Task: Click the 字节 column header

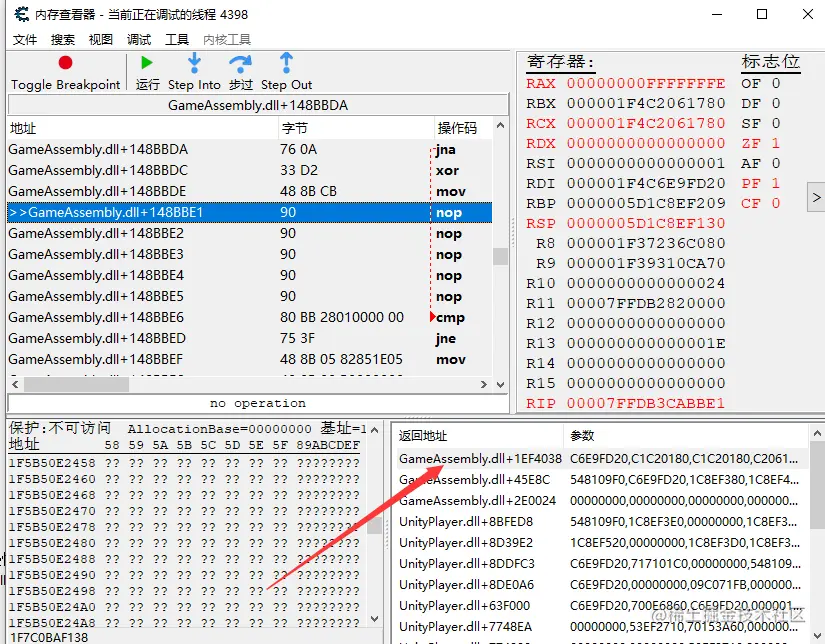Action: pos(356,128)
